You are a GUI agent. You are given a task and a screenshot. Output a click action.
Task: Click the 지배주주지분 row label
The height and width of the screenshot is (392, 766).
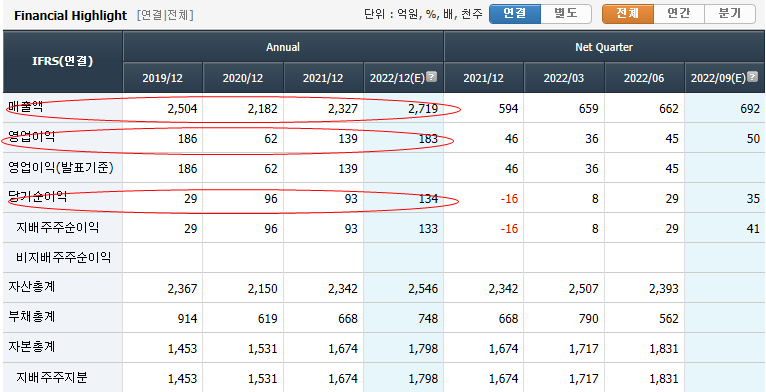52,377
